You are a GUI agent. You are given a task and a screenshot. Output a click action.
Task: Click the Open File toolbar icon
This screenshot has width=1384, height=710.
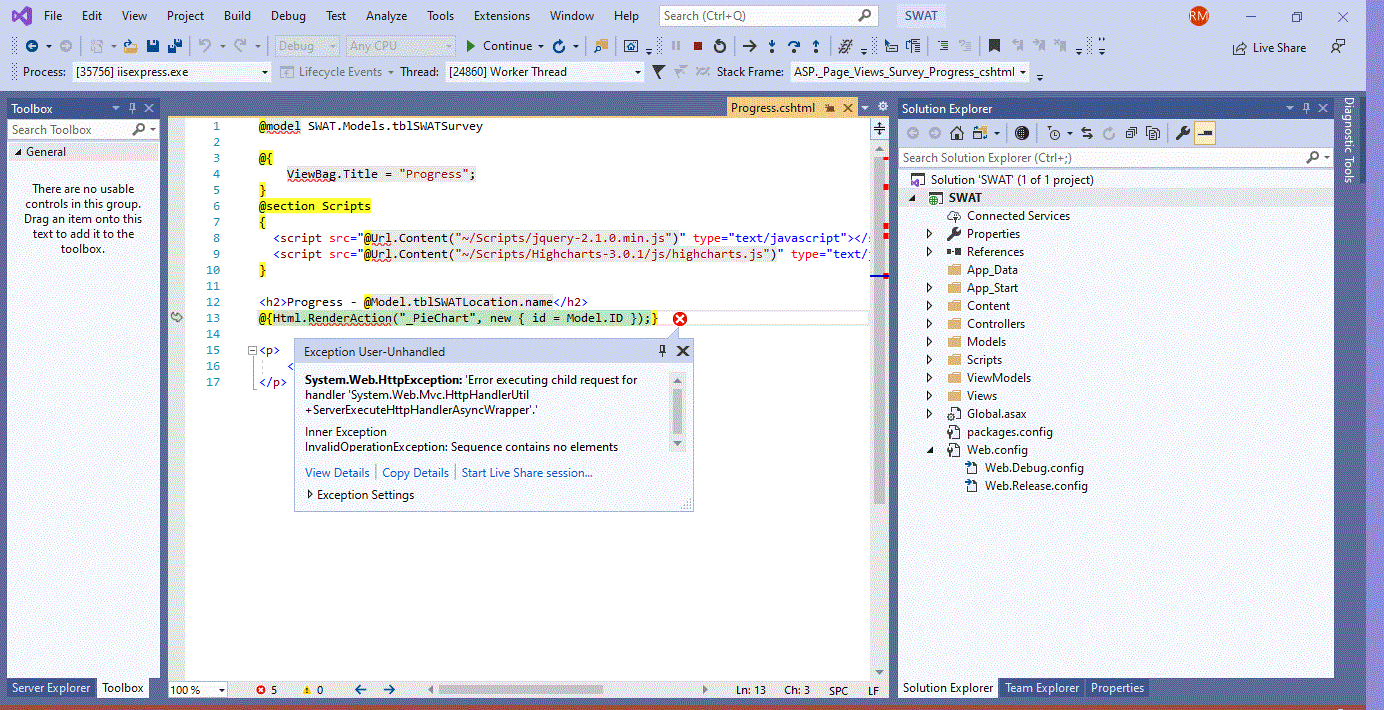tap(129, 46)
